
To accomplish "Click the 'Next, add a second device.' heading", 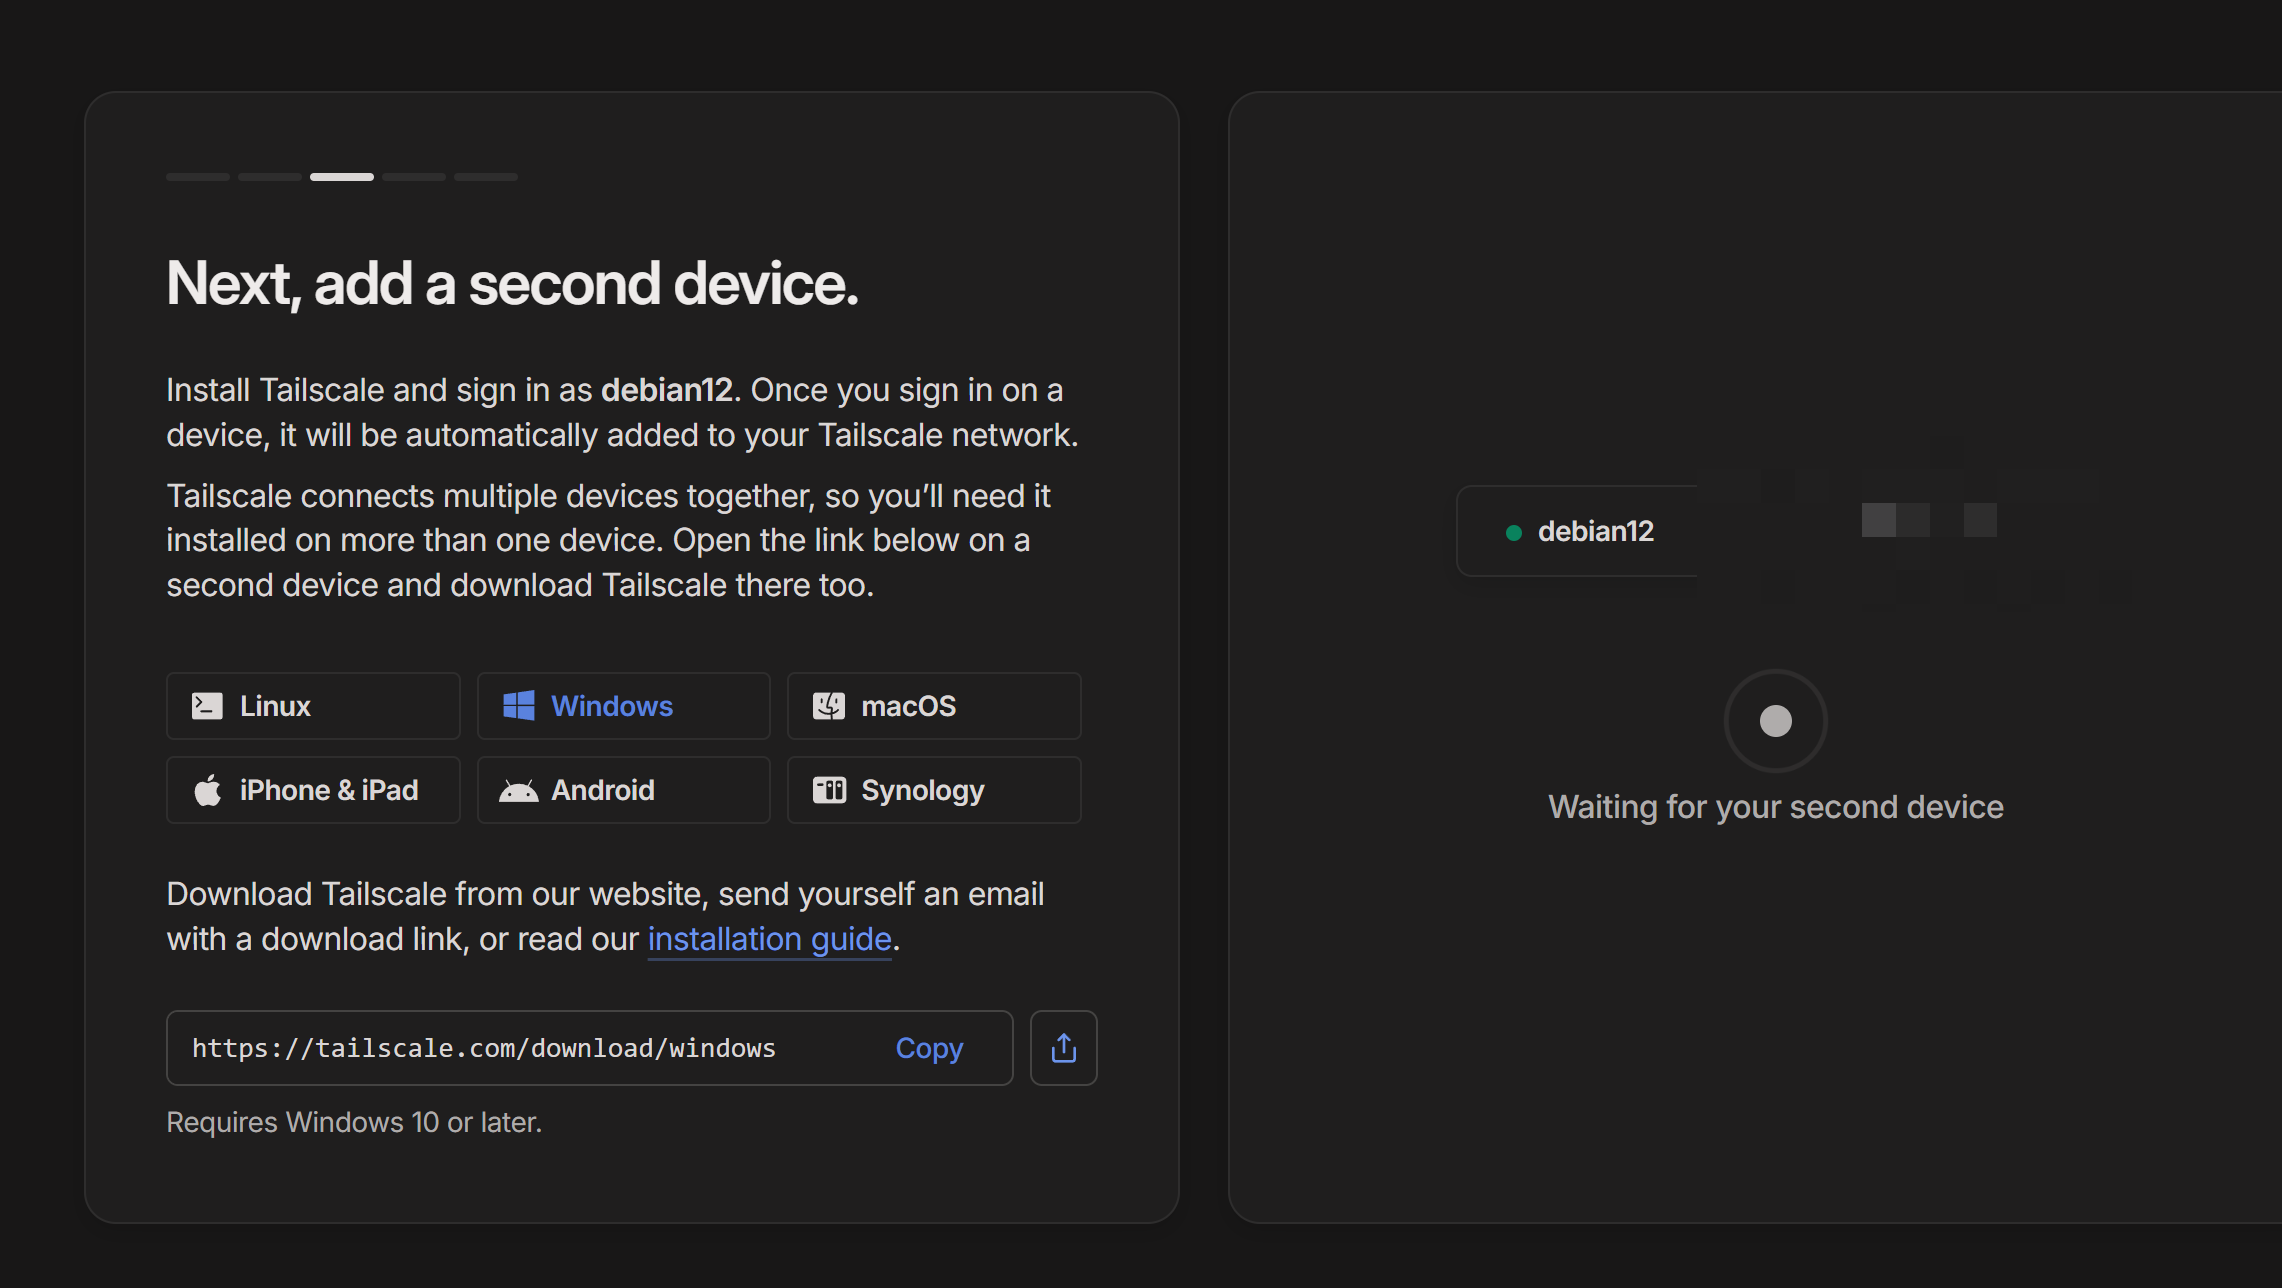I will coord(512,283).
